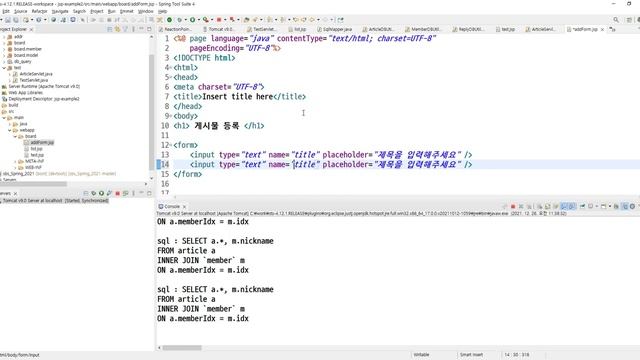This screenshot has height=360, width=640.
Task: Close the Console view tab
Action: point(184,207)
